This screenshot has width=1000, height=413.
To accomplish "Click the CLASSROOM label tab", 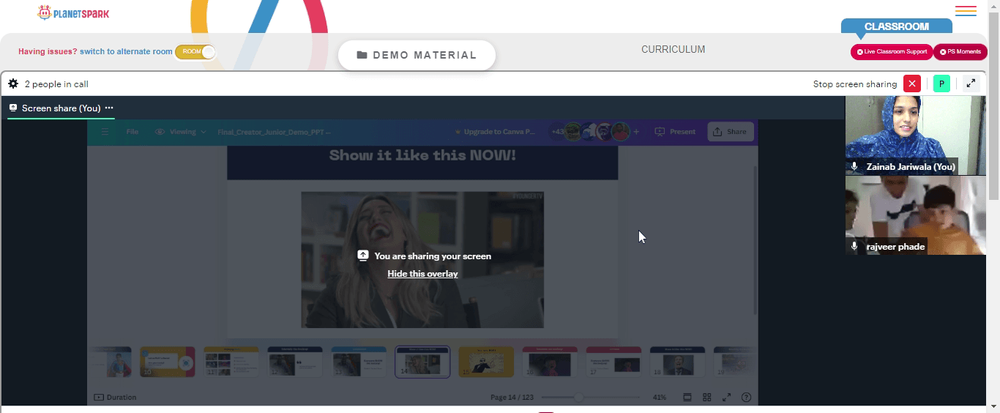I will click(896, 27).
